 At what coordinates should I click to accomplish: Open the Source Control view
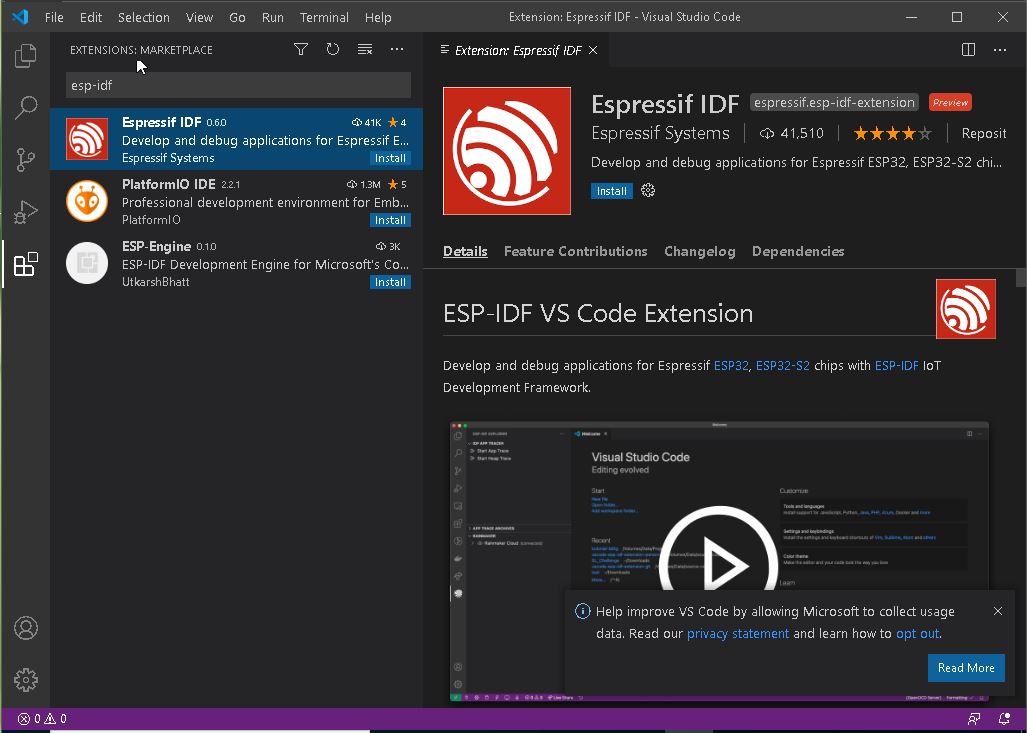pos(26,159)
